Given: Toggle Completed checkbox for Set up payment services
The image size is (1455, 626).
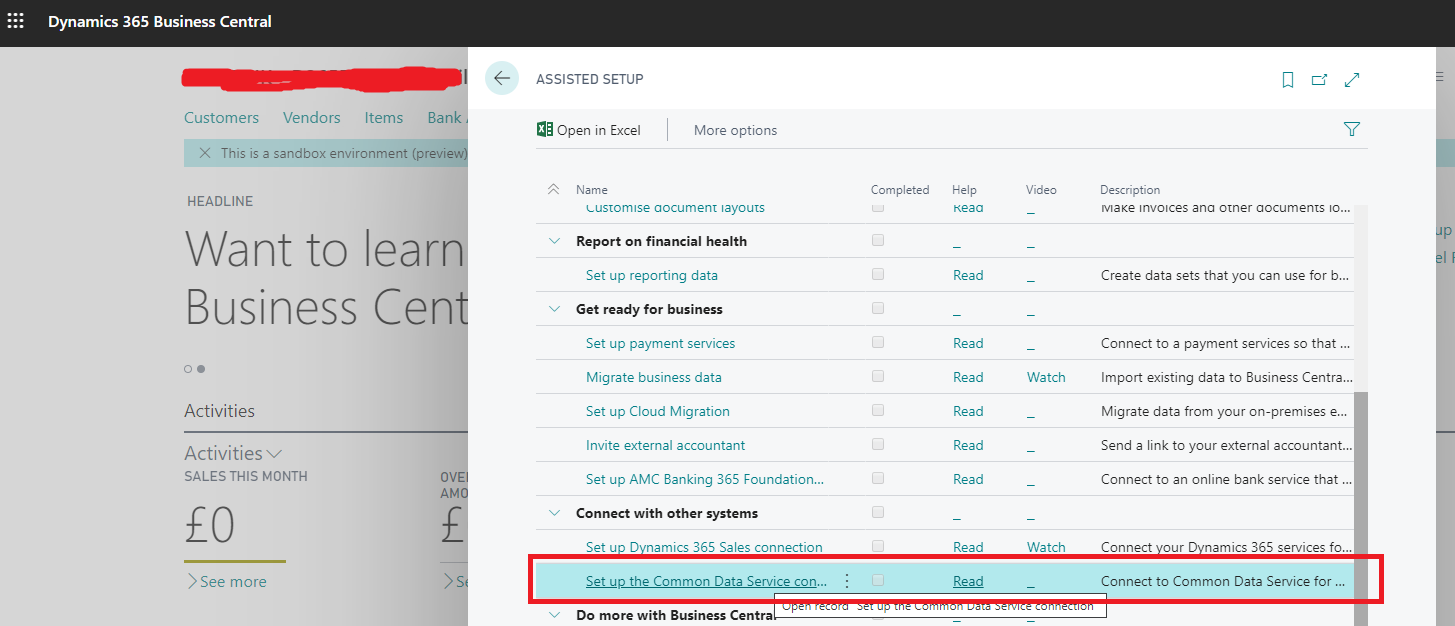Looking at the screenshot, I should click(x=878, y=342).
